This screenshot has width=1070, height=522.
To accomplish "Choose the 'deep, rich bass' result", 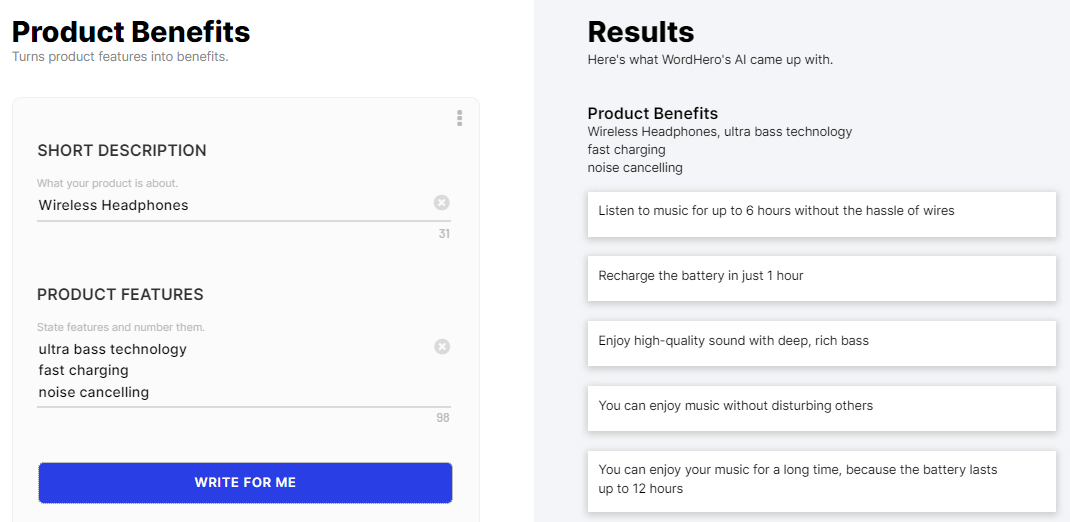I will [821, 343].
